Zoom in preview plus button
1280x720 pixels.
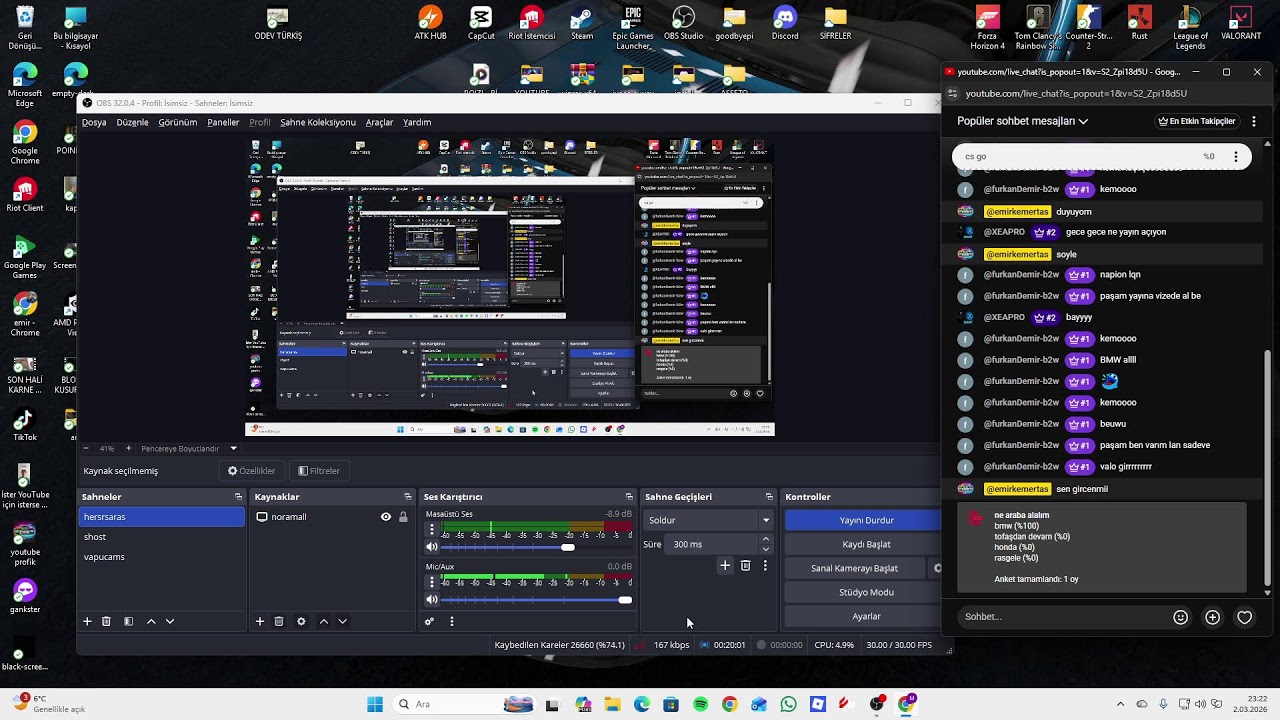pos(127,449)
